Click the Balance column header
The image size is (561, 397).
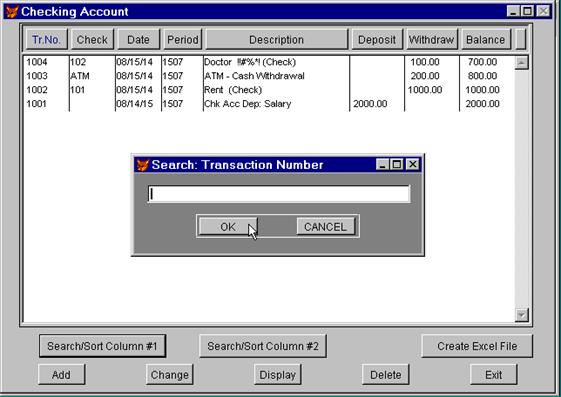tap(486, 39)
